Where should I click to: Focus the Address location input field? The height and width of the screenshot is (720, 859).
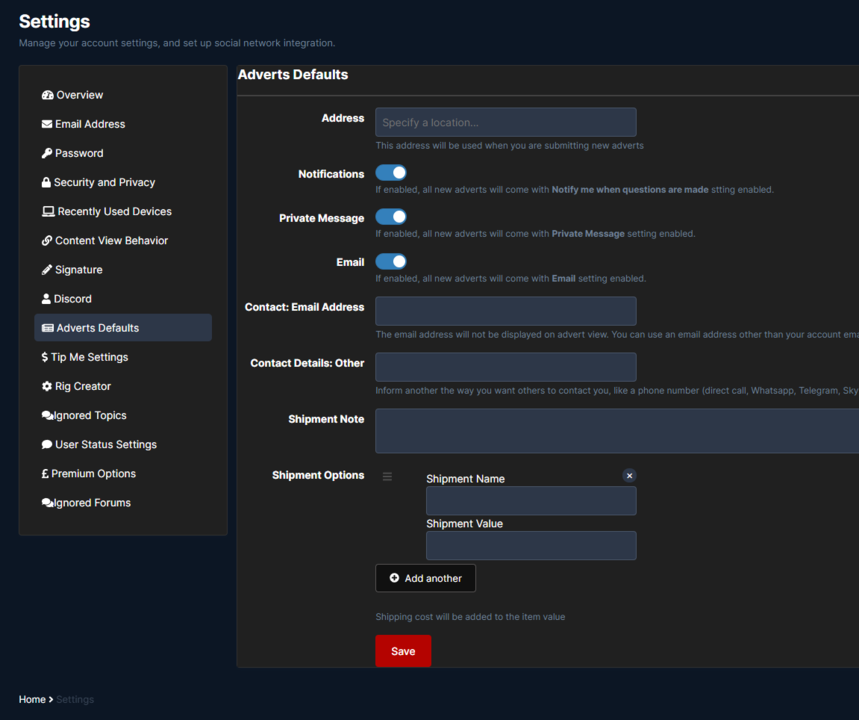(x=506, y=122)
